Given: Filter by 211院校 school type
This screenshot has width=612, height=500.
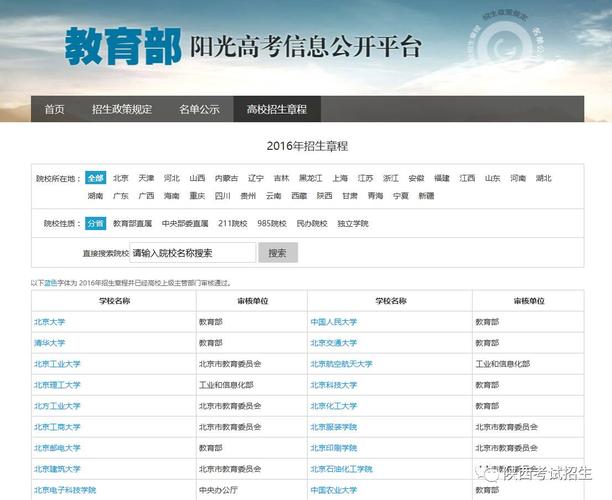Looking at the screenshot, I should 233,223.
